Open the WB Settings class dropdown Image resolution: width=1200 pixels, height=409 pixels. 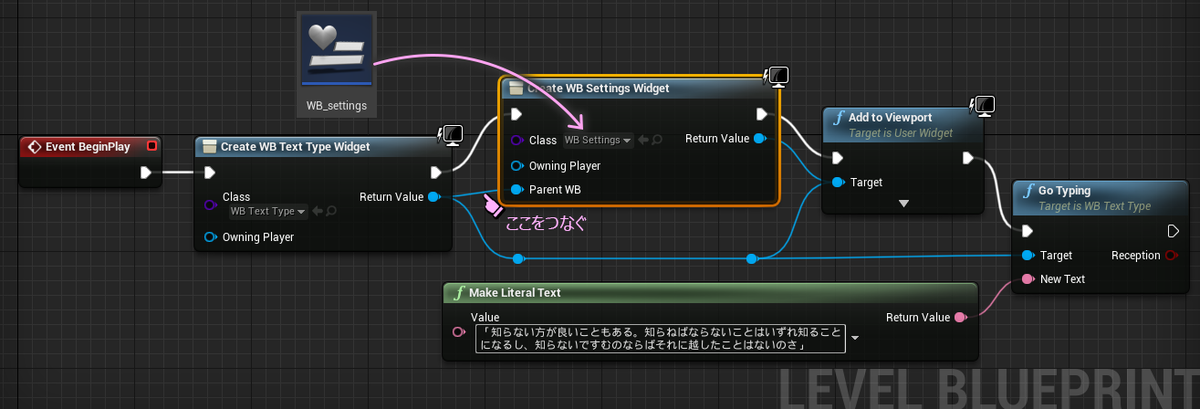coord(598,140)
